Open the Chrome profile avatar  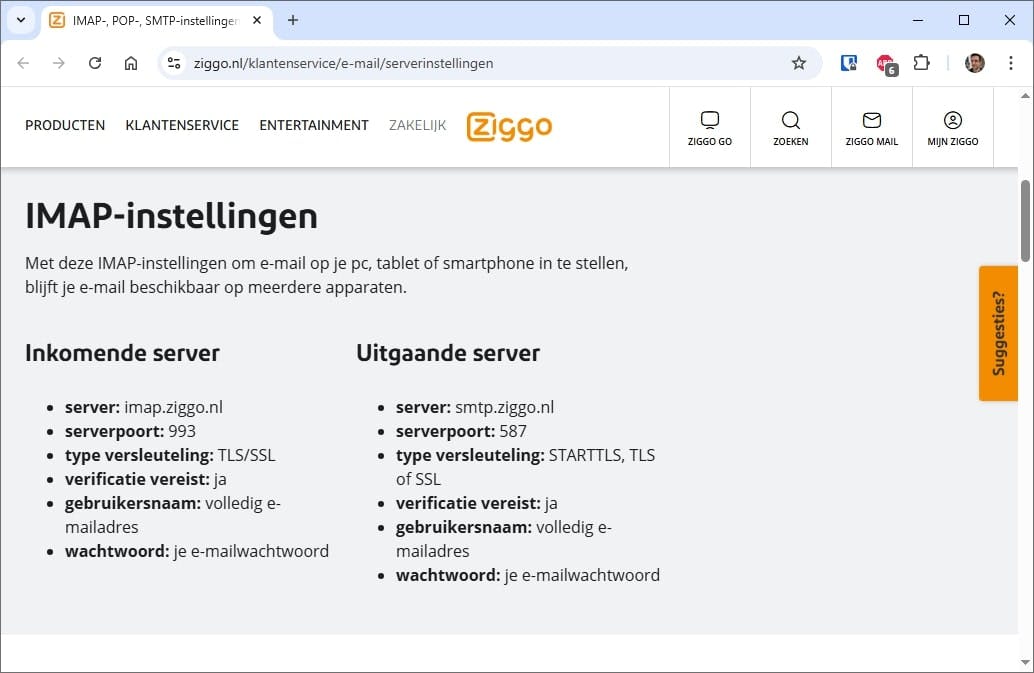(972, 62)
